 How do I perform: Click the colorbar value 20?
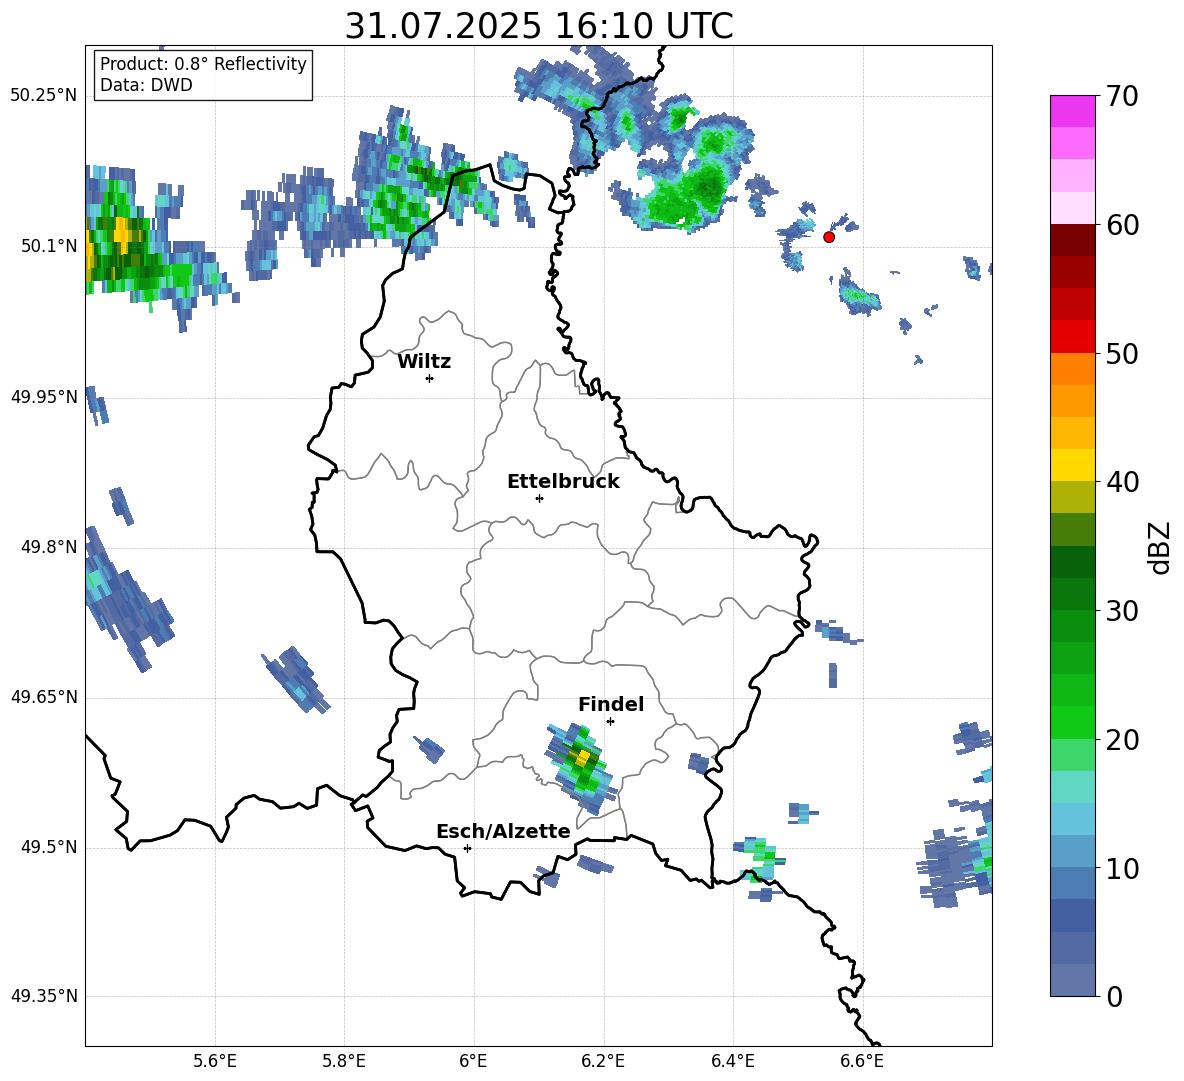1122,740
